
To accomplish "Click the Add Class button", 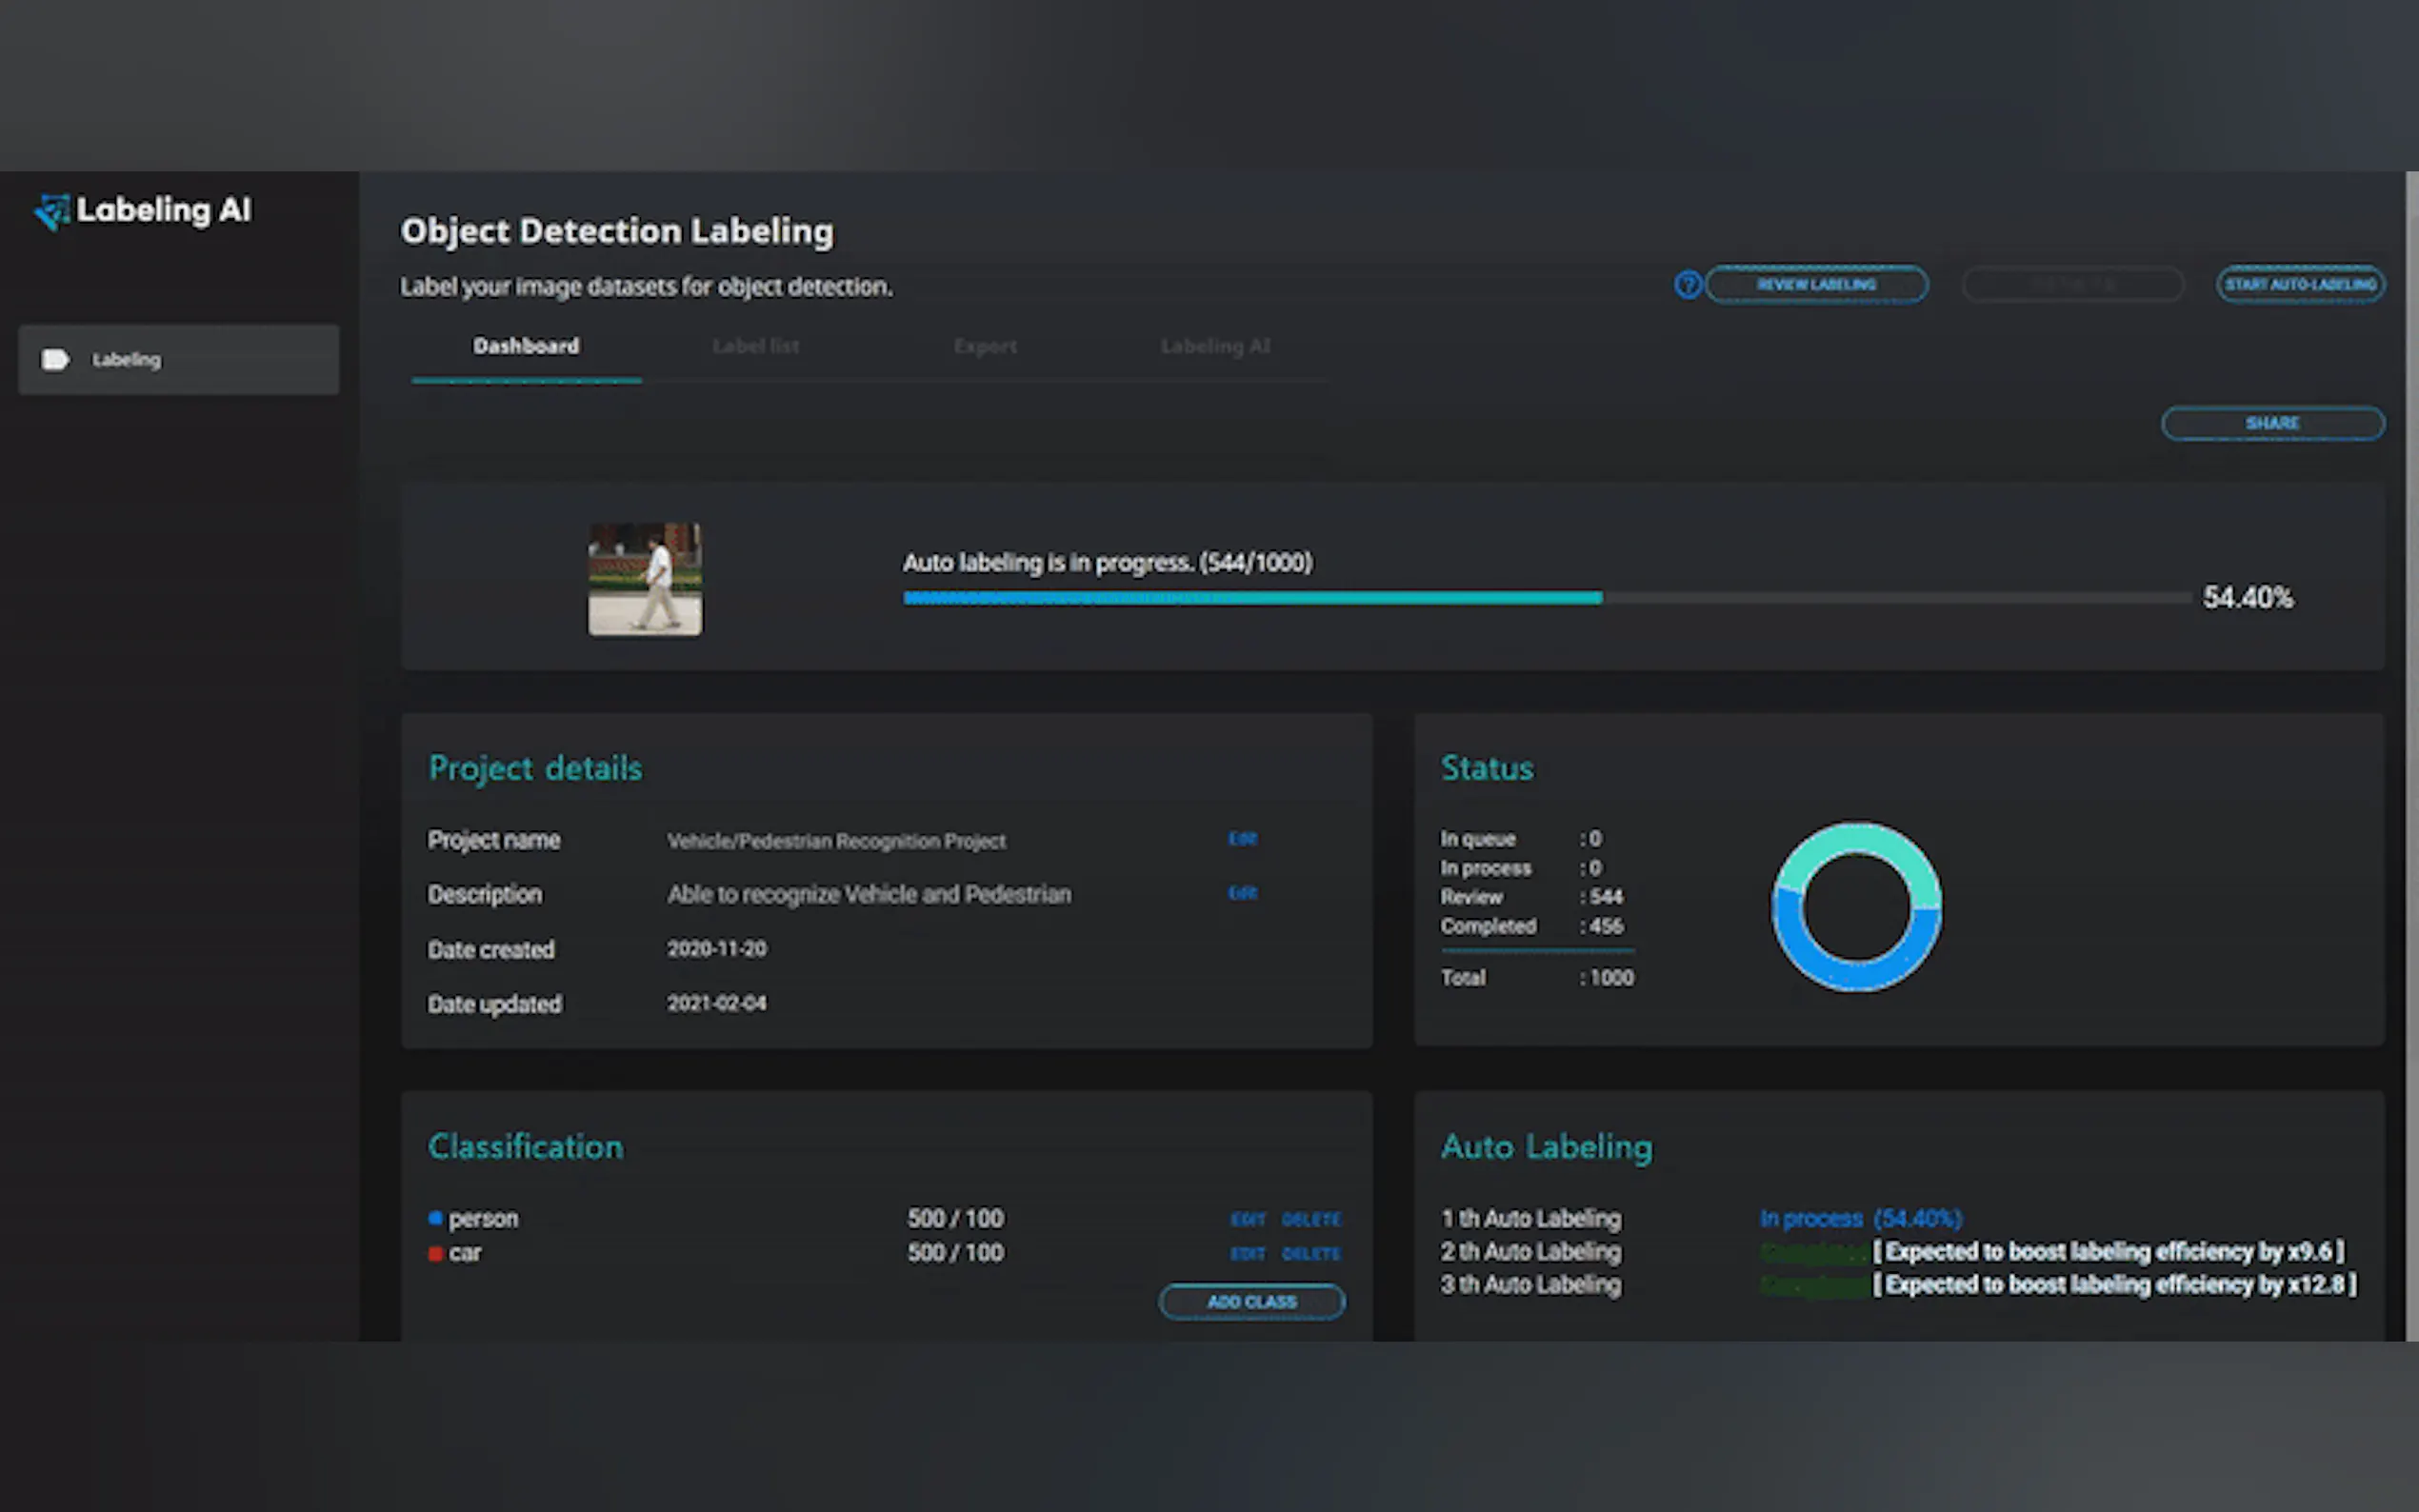I will coord(1251,1301).
